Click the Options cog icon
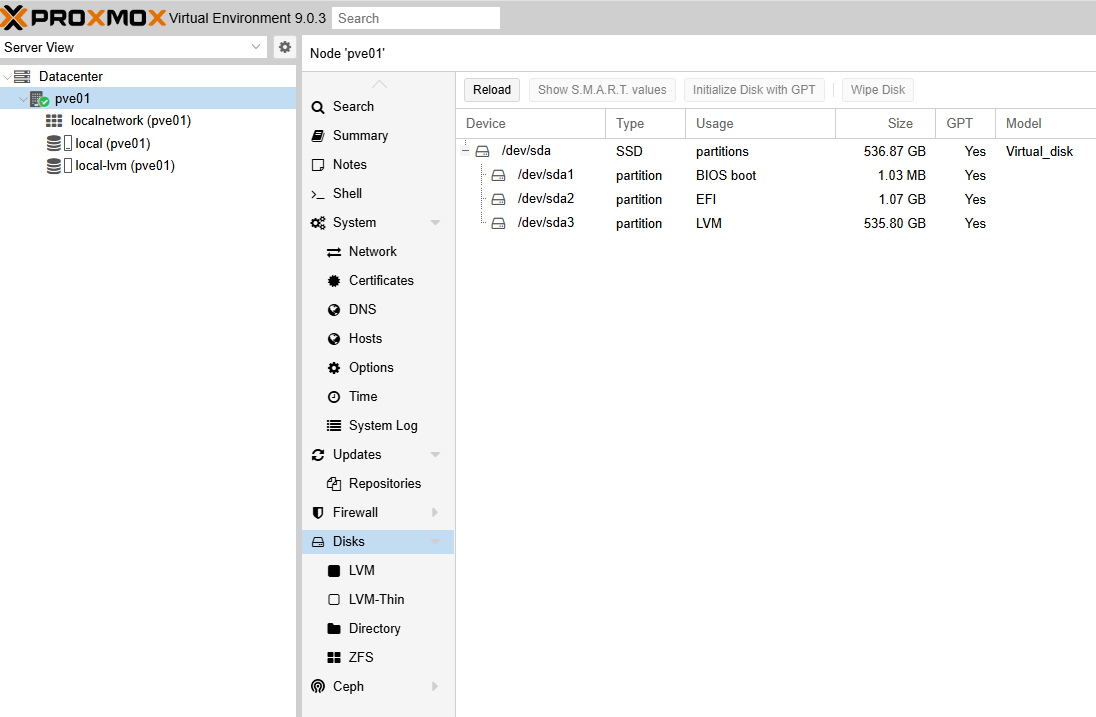 click(x=334, y=368)
